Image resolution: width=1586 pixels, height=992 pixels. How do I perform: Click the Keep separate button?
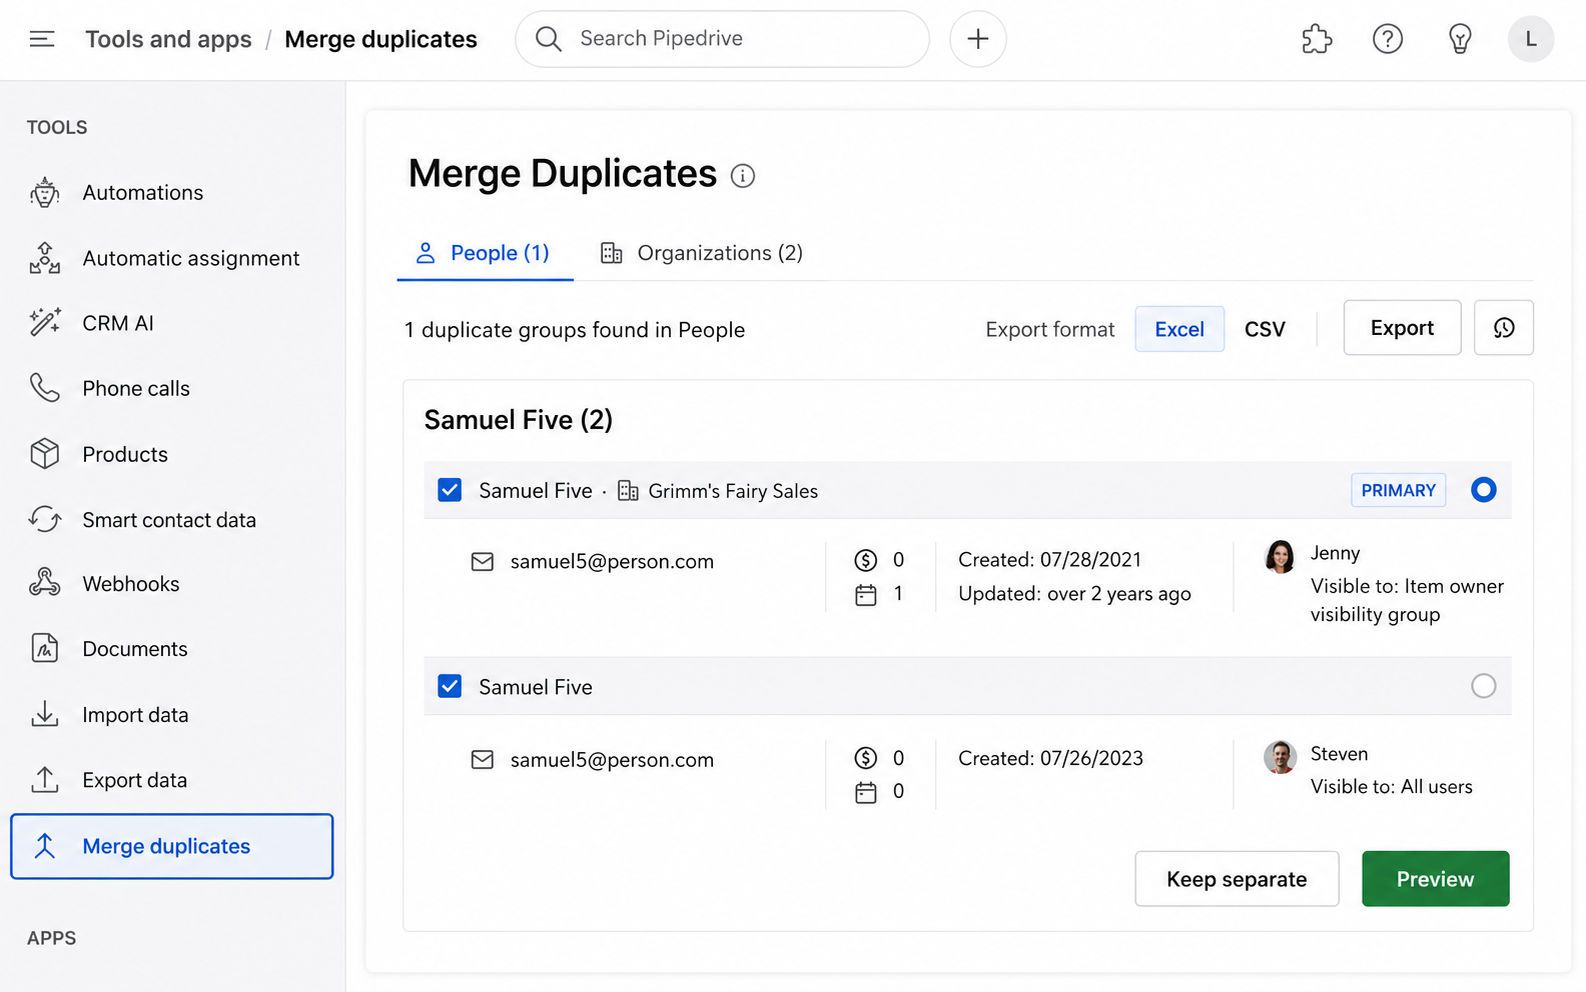(x=1237, y=879)
